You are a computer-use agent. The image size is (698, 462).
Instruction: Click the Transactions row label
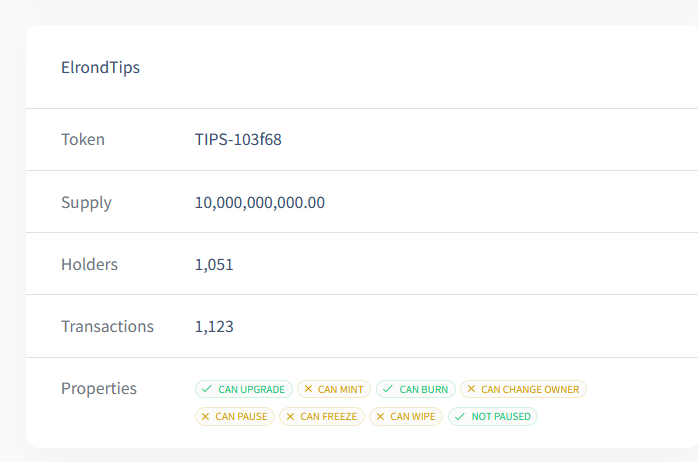pos(107,326)
